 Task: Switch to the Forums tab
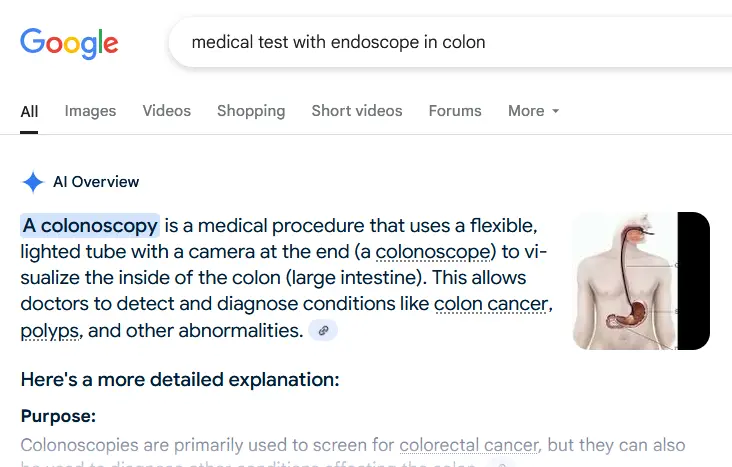[455, 111]
